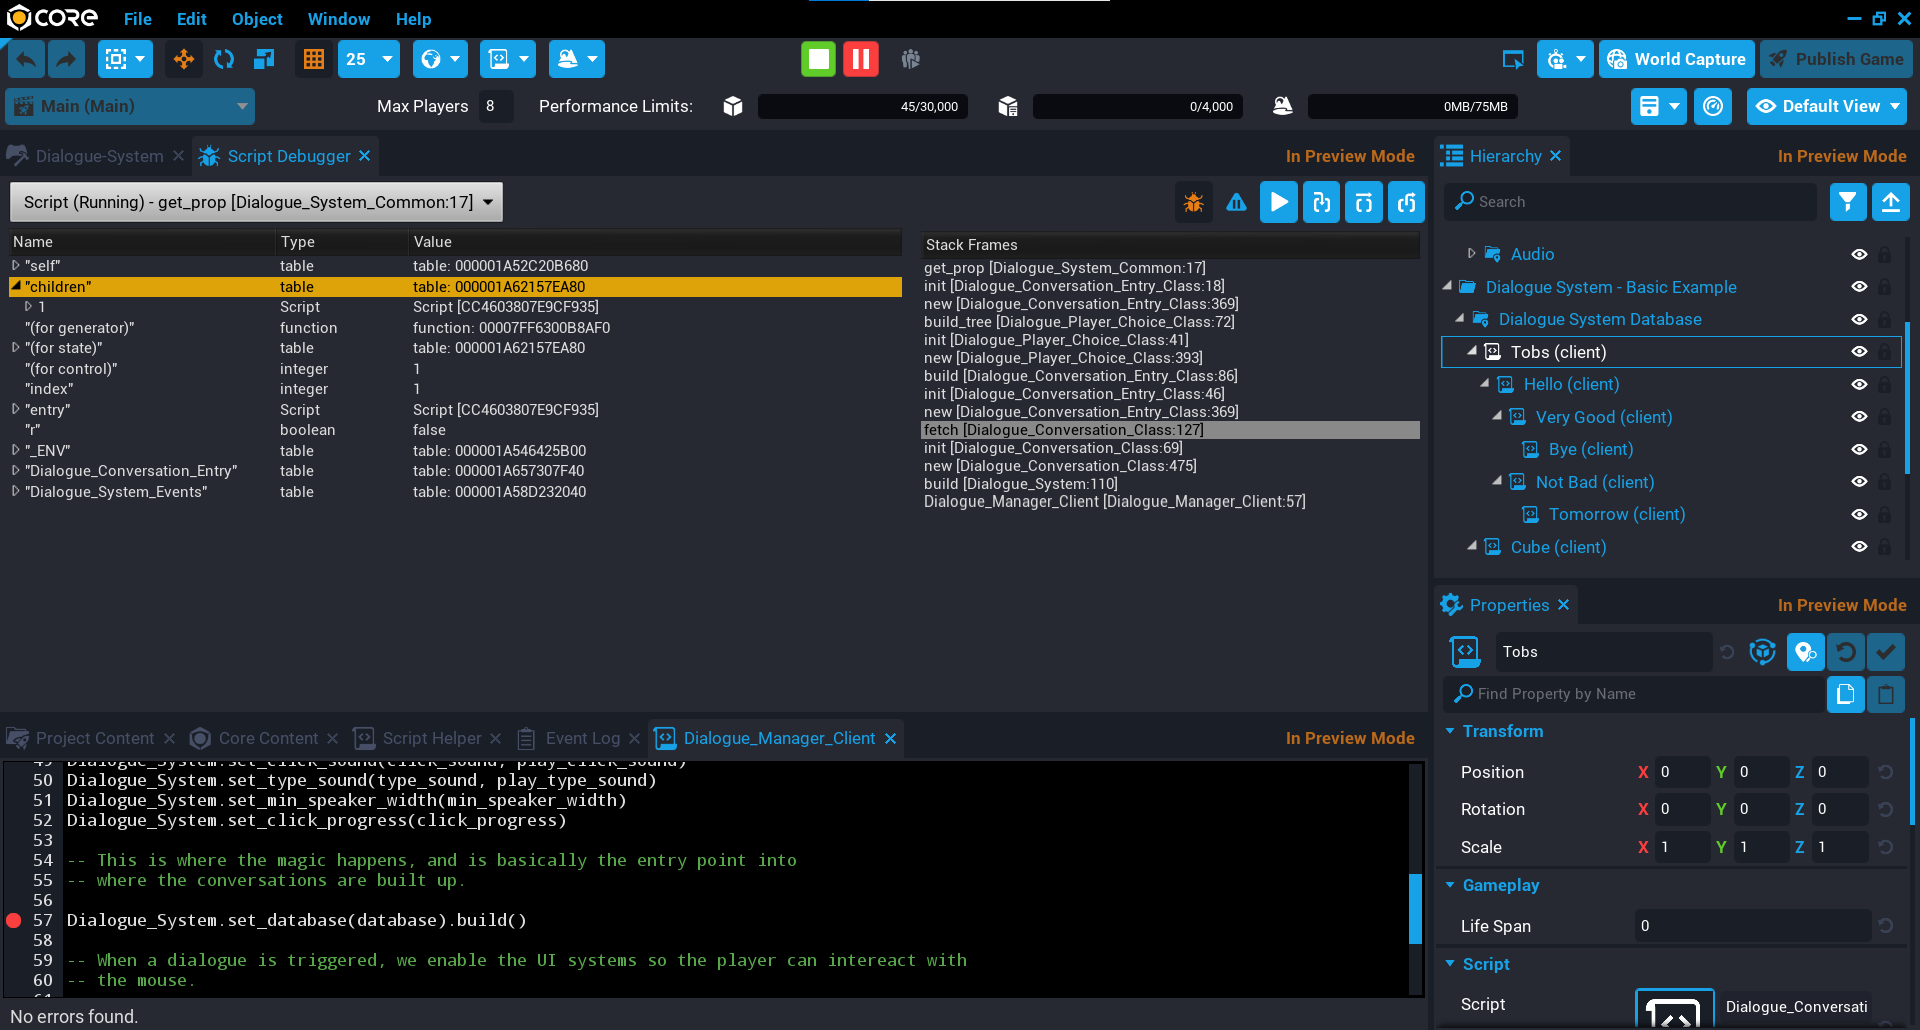Hide the Tobs (client) object
The width and height of the screenshot is (1920, 1030).
[1859, 352]
